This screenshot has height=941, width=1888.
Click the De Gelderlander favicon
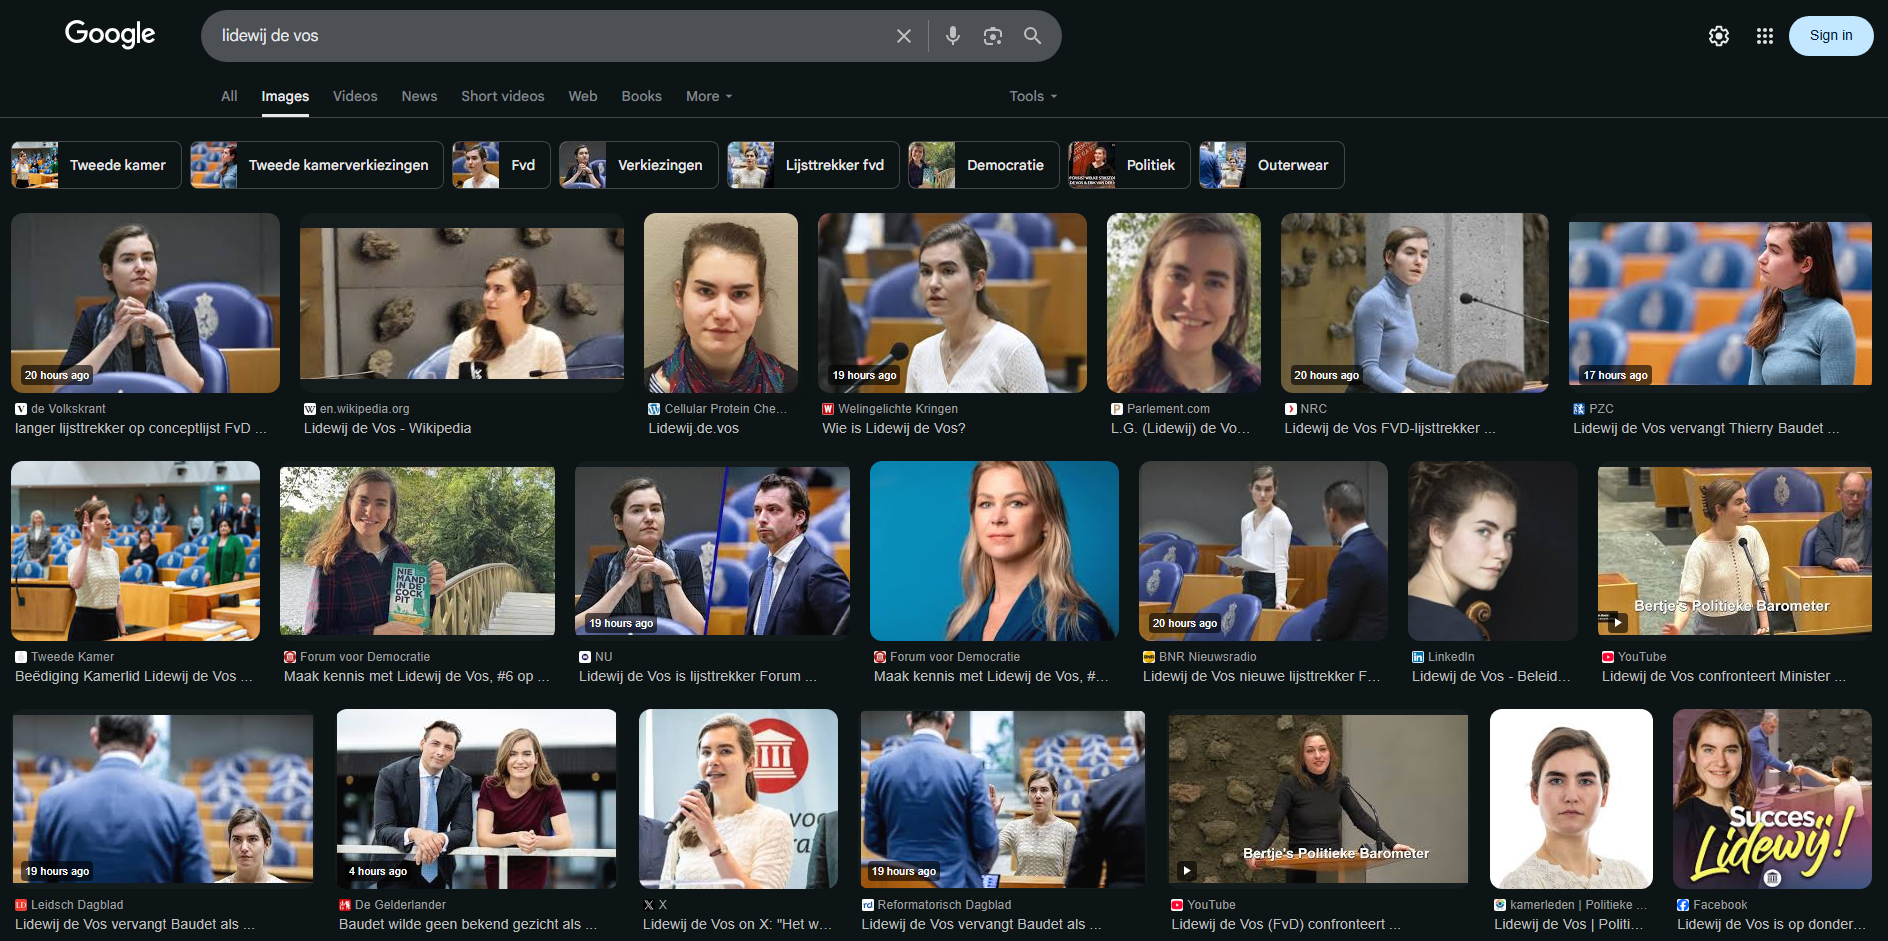click(x=345, y=905)
